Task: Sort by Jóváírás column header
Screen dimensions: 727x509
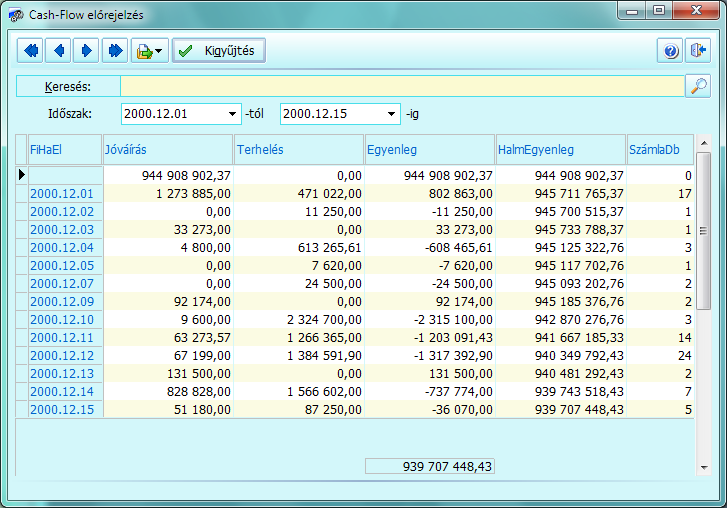Action: pyautogui.click(x=168, y=149)
